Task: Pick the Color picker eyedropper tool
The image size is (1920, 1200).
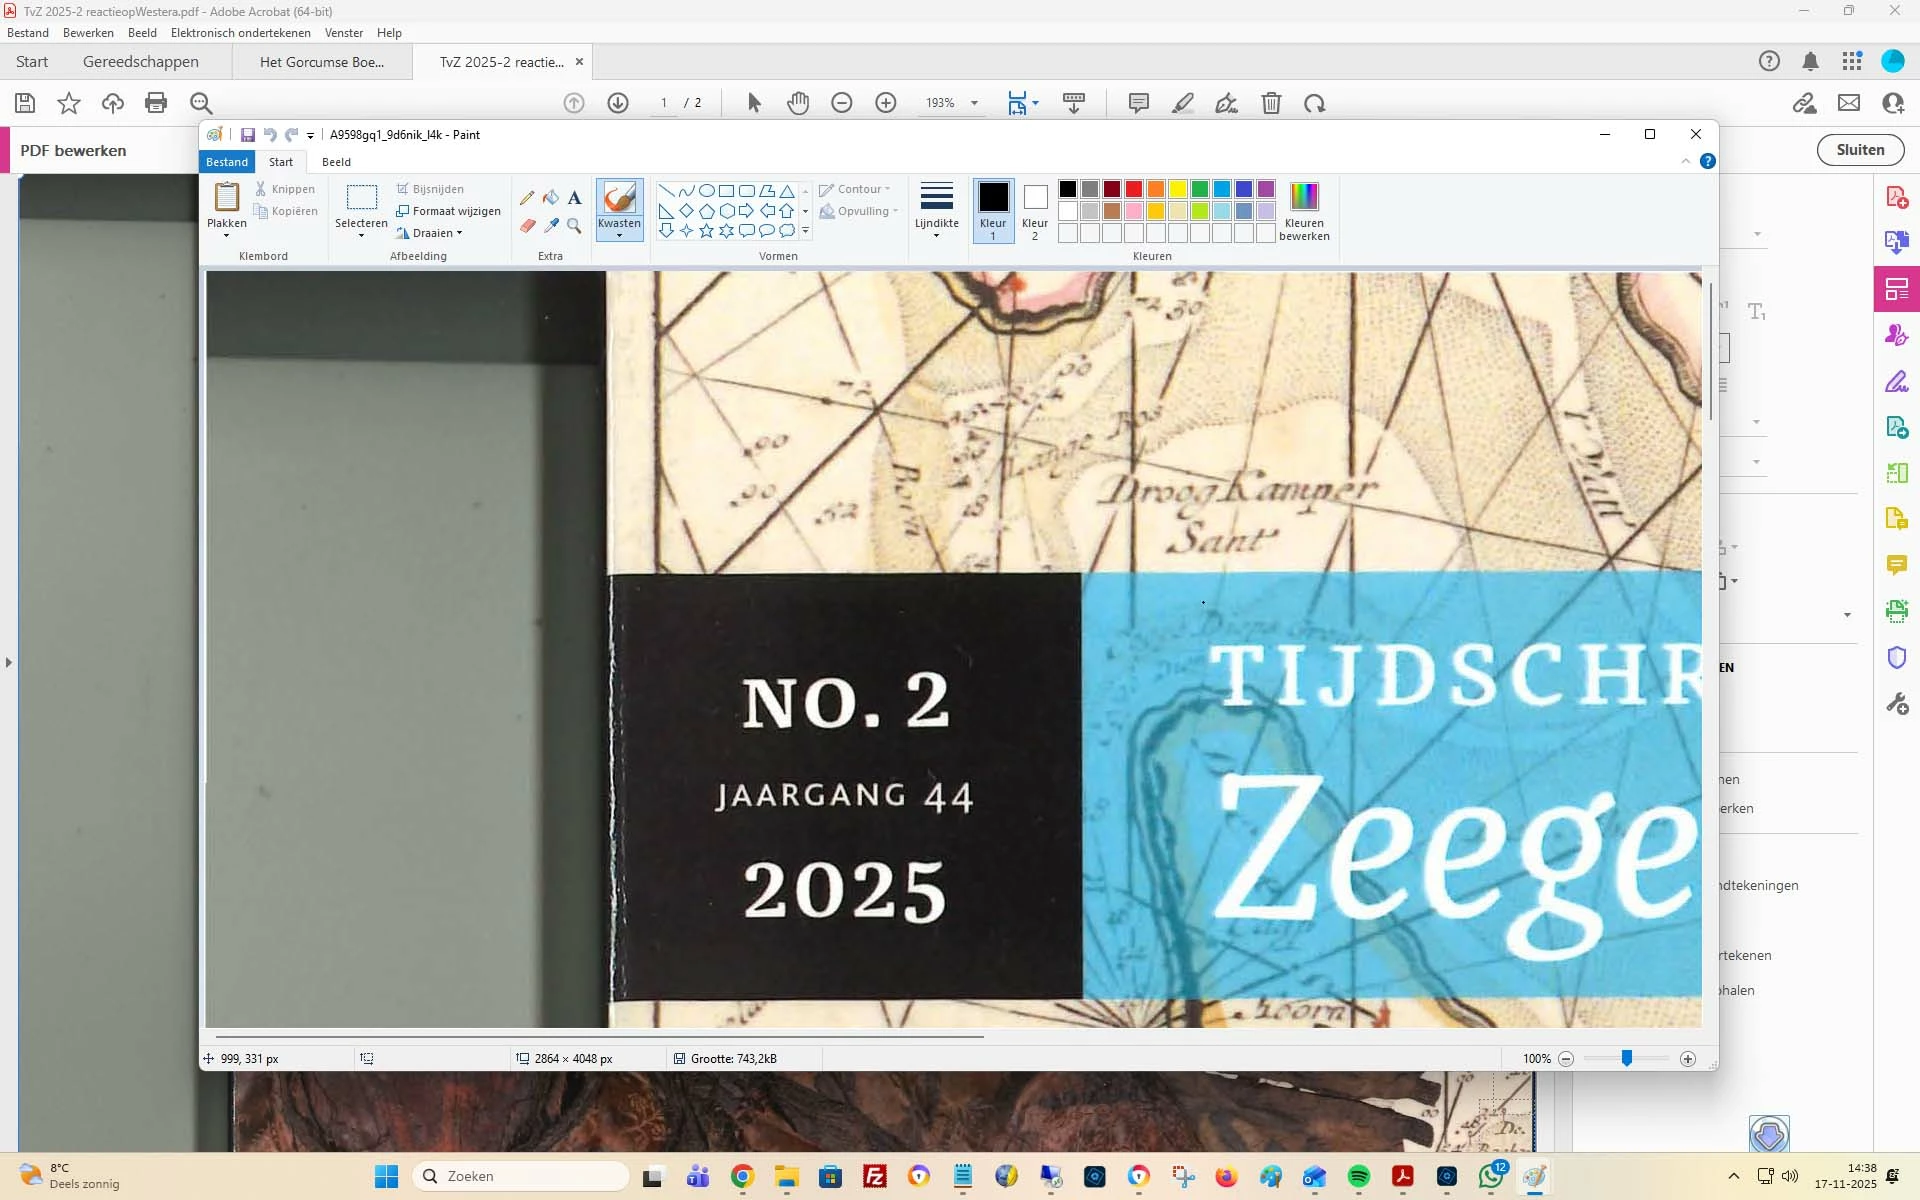Action: (551, 226)
